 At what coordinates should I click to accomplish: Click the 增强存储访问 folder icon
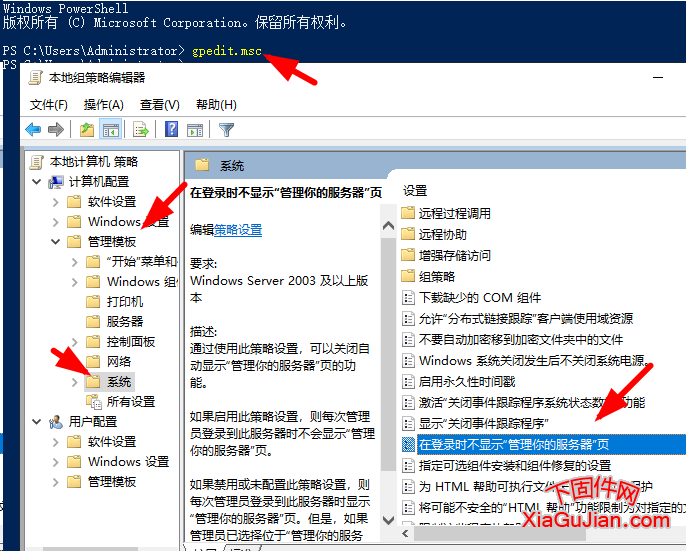408,255
